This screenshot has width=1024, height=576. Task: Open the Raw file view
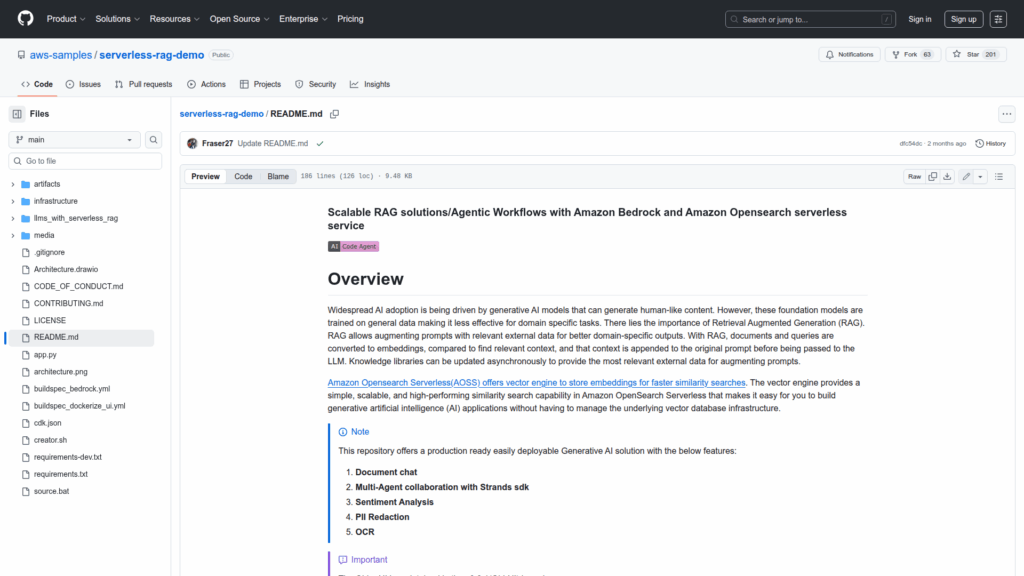point(914,176)
